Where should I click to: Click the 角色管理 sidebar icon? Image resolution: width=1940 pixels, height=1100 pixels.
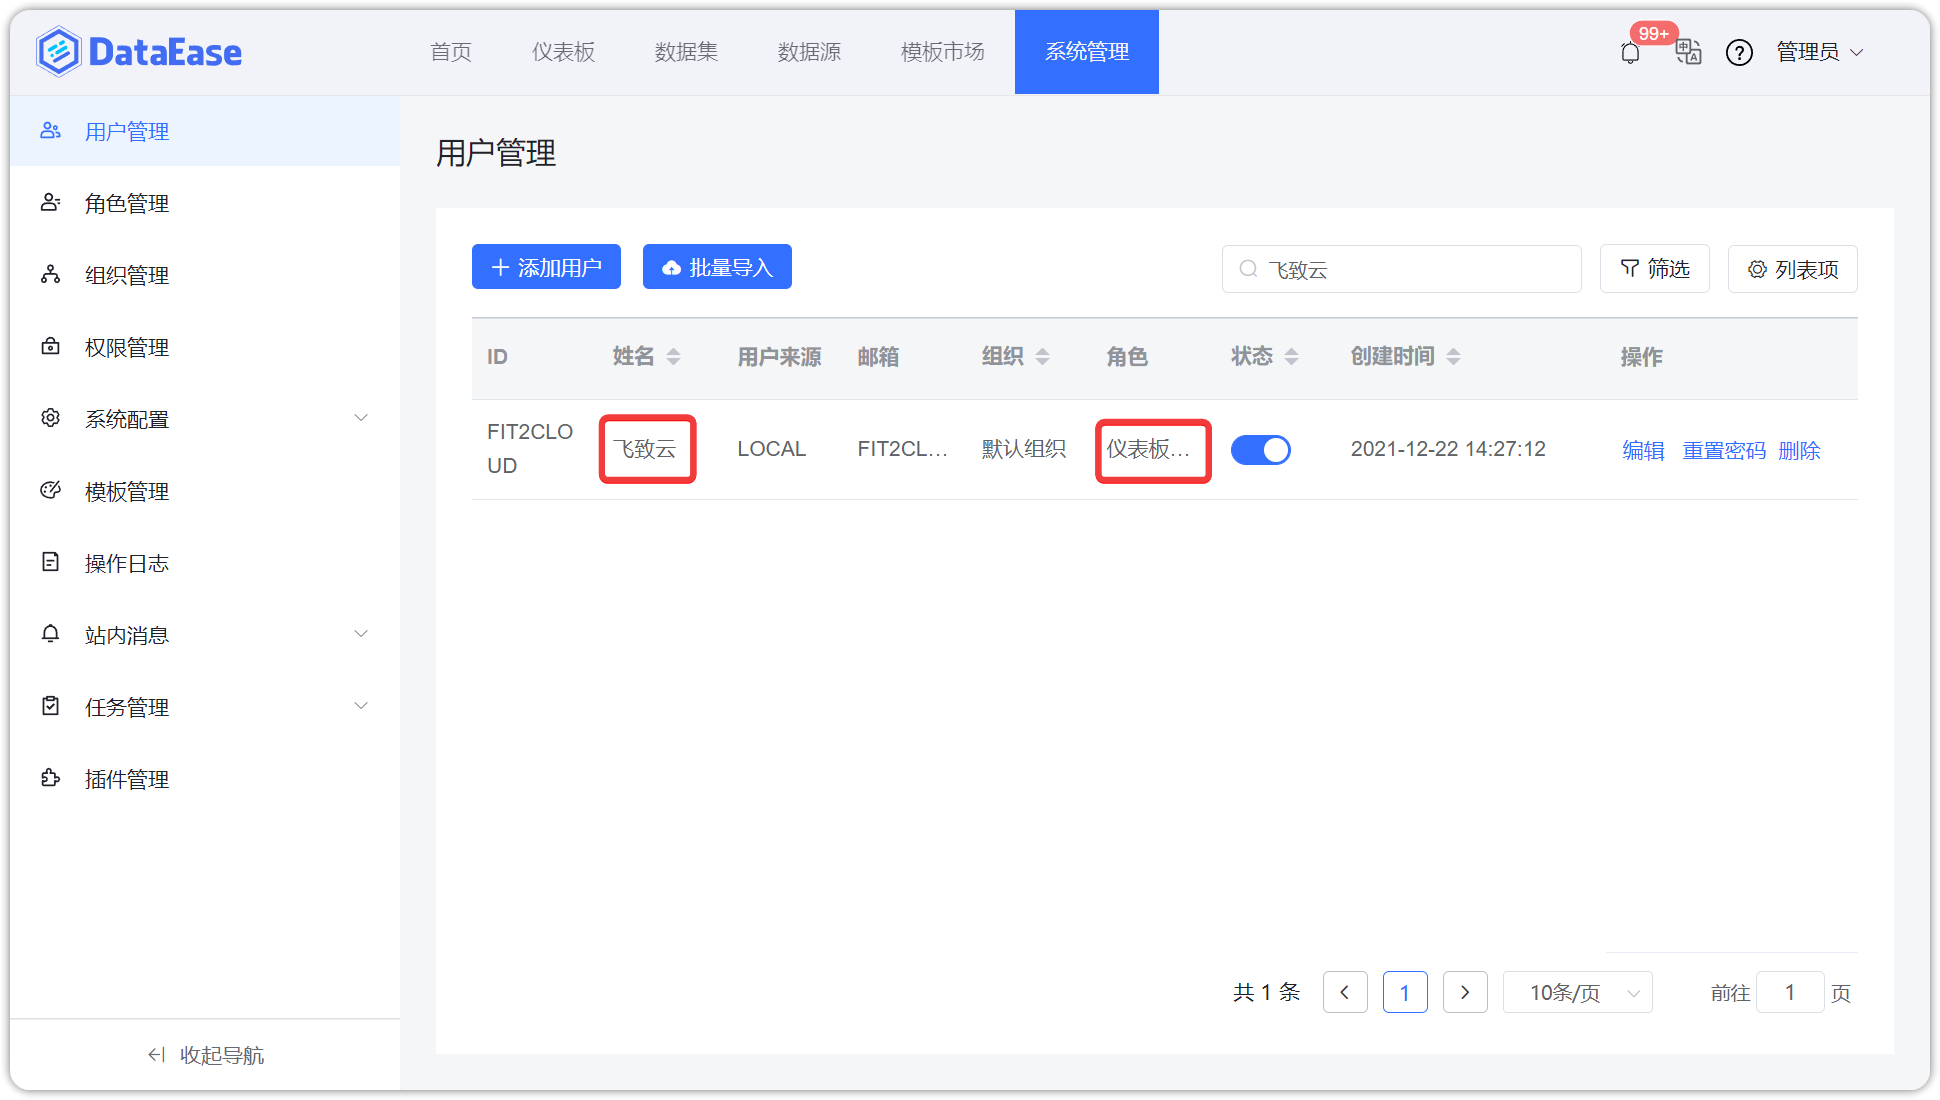pyautogui.click(x=50, y=203)
